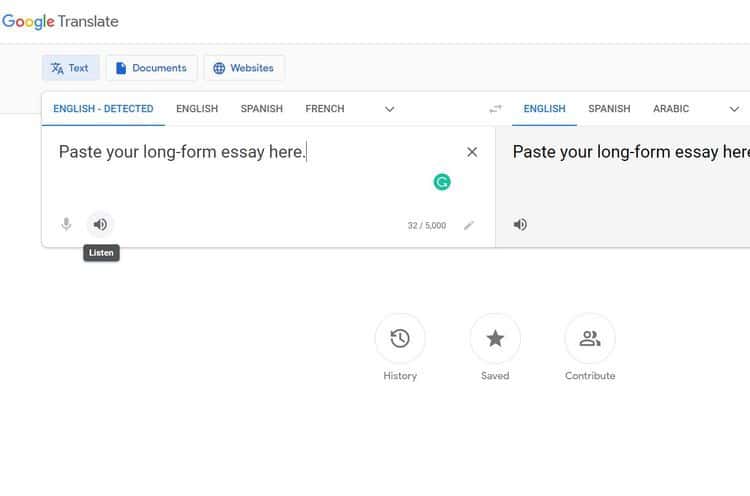Open the Grammarly widget icon
The height and width of the screenshot is (496, 750).
pyautogui.click(x=442, y=182)
